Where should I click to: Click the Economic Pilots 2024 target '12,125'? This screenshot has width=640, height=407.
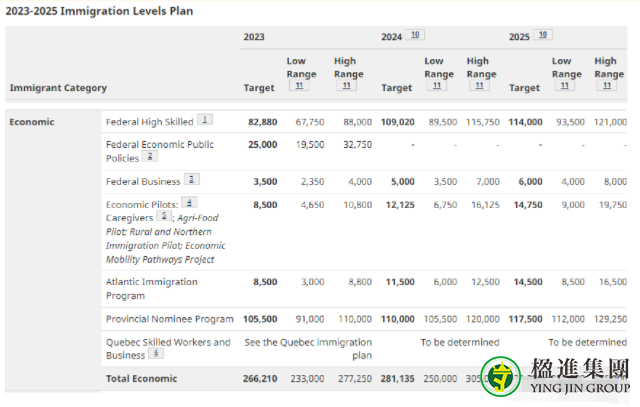(x=400, y=205)
